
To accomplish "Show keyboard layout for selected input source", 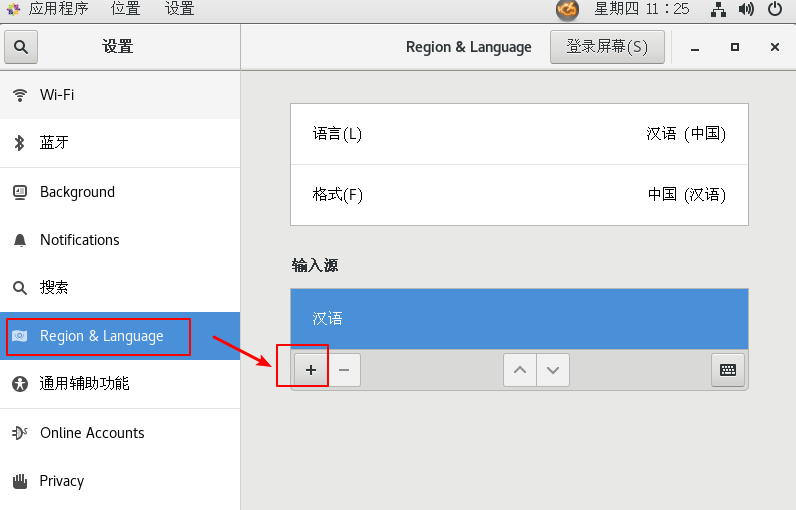I will coord(728,370).
